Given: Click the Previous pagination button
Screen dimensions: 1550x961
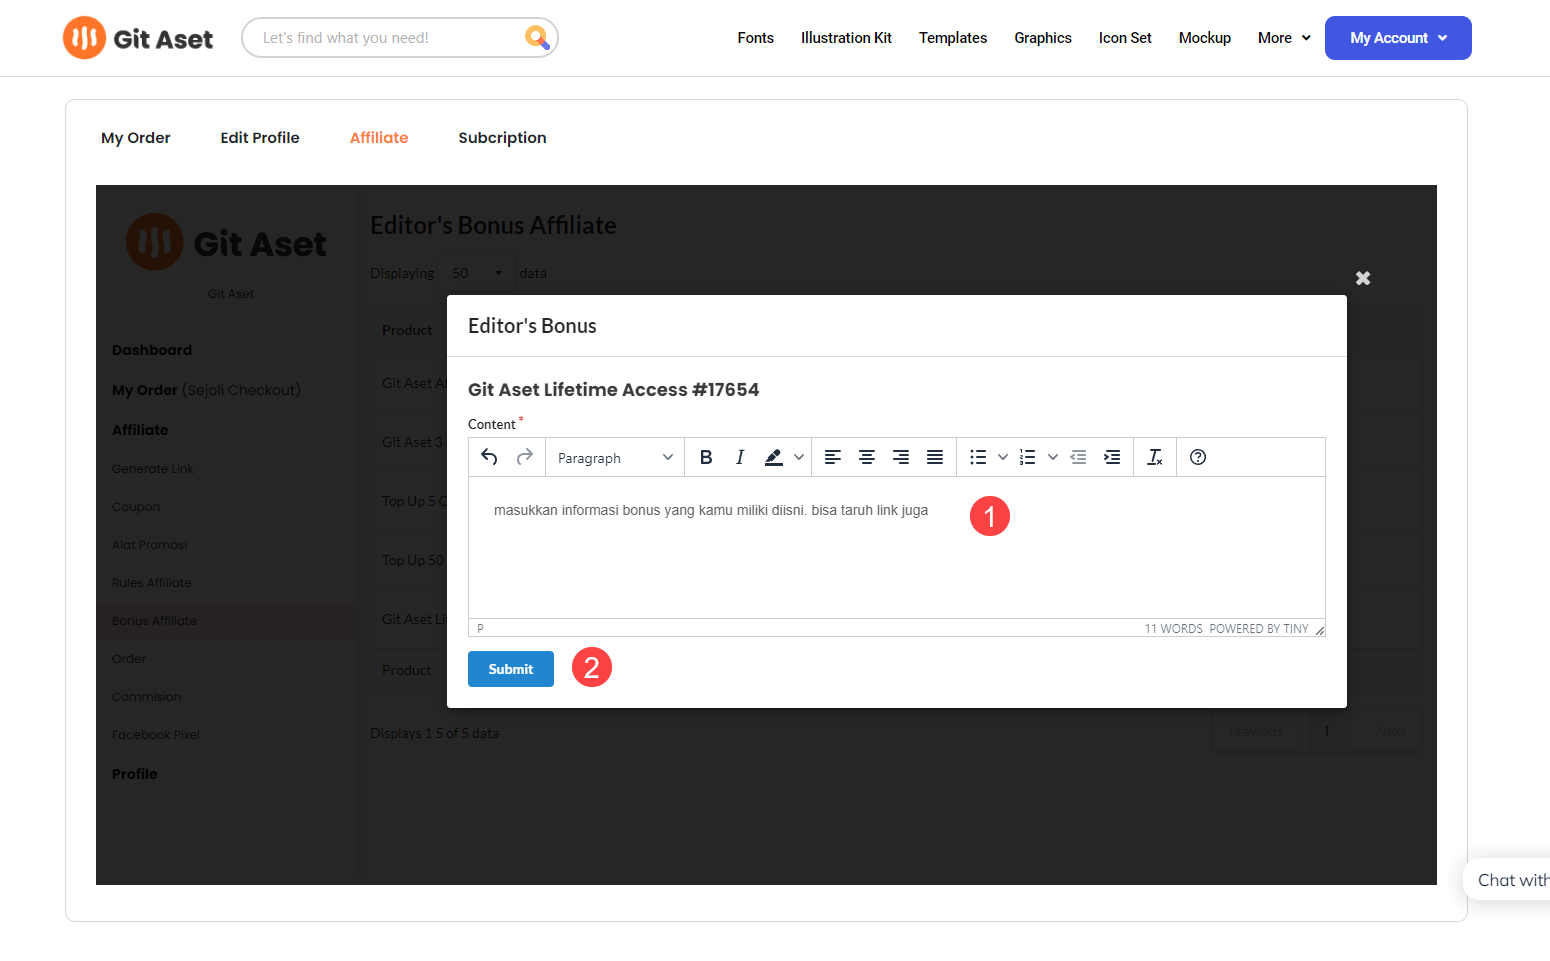Looking at the screenshot, I should [1255, 731].
